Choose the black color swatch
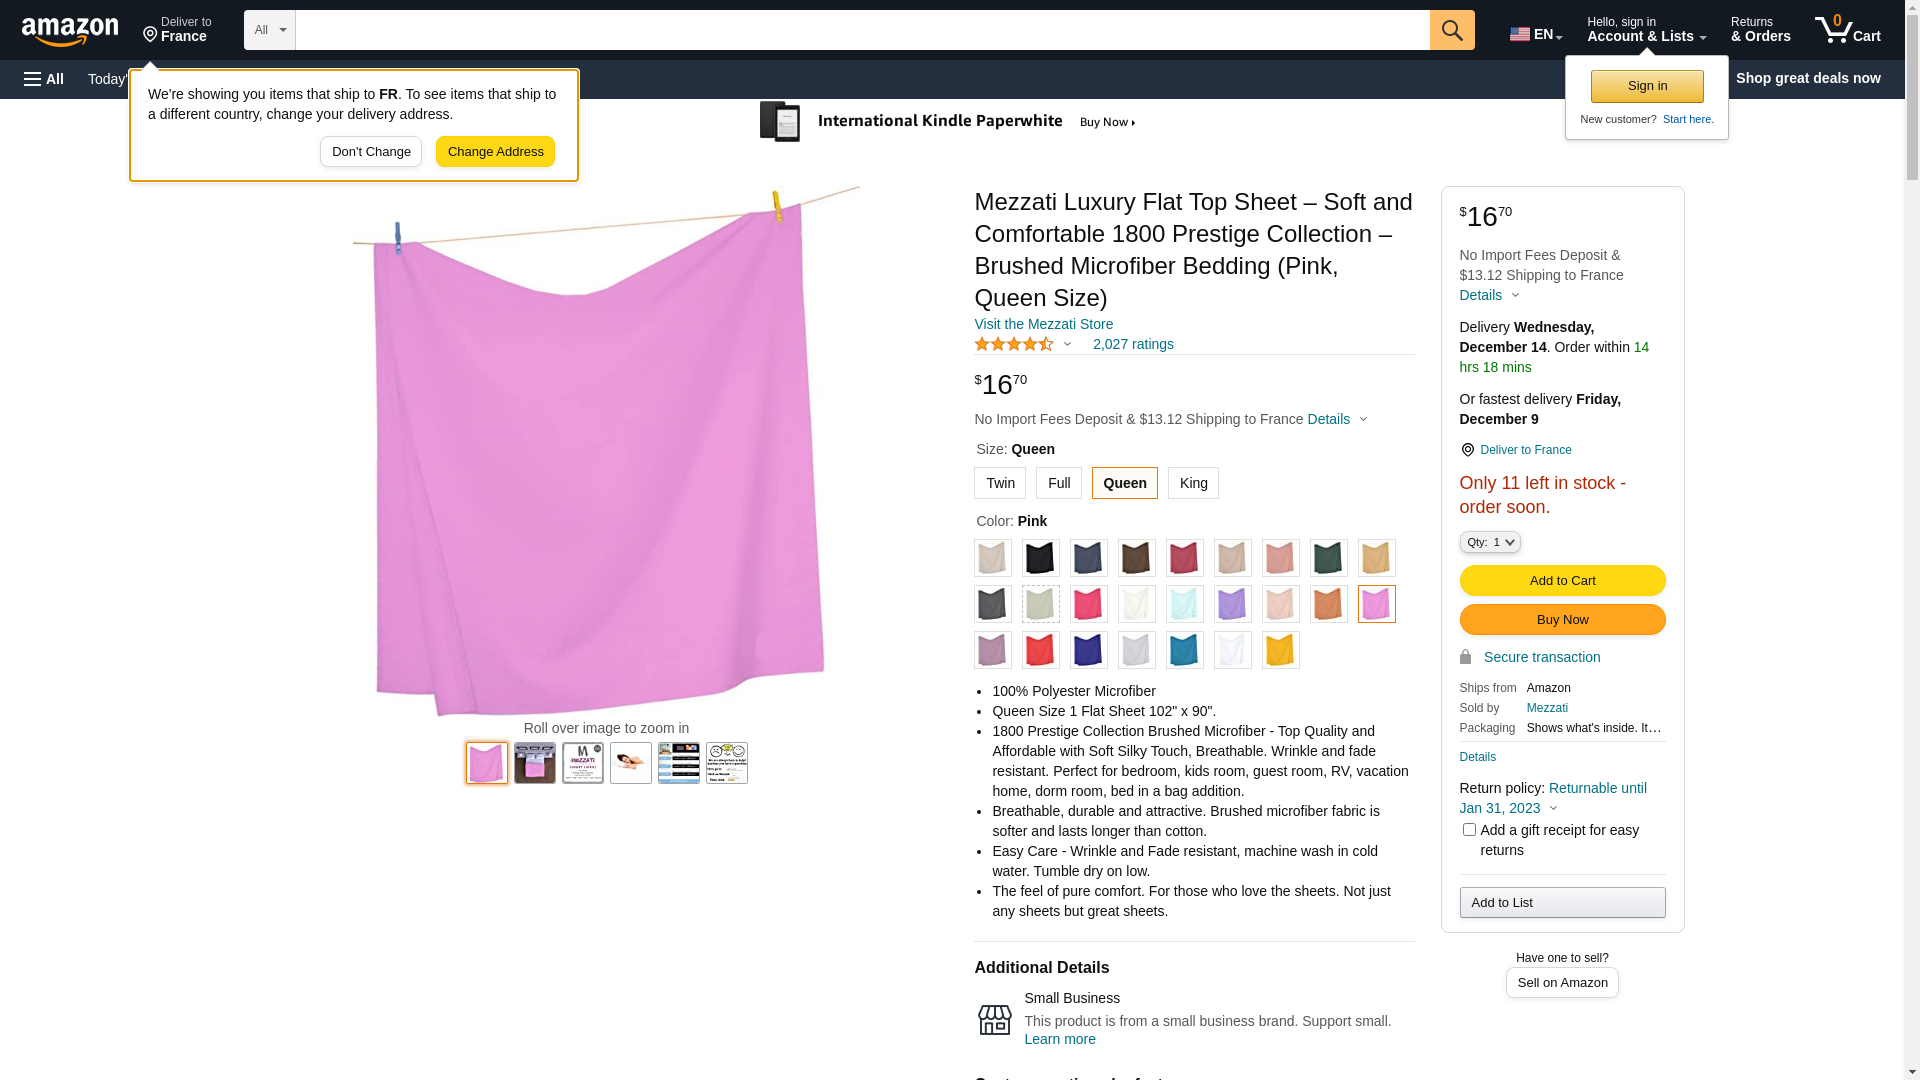The height and width of the screenshot is (1080, 1920). (x=1041, y=558)
